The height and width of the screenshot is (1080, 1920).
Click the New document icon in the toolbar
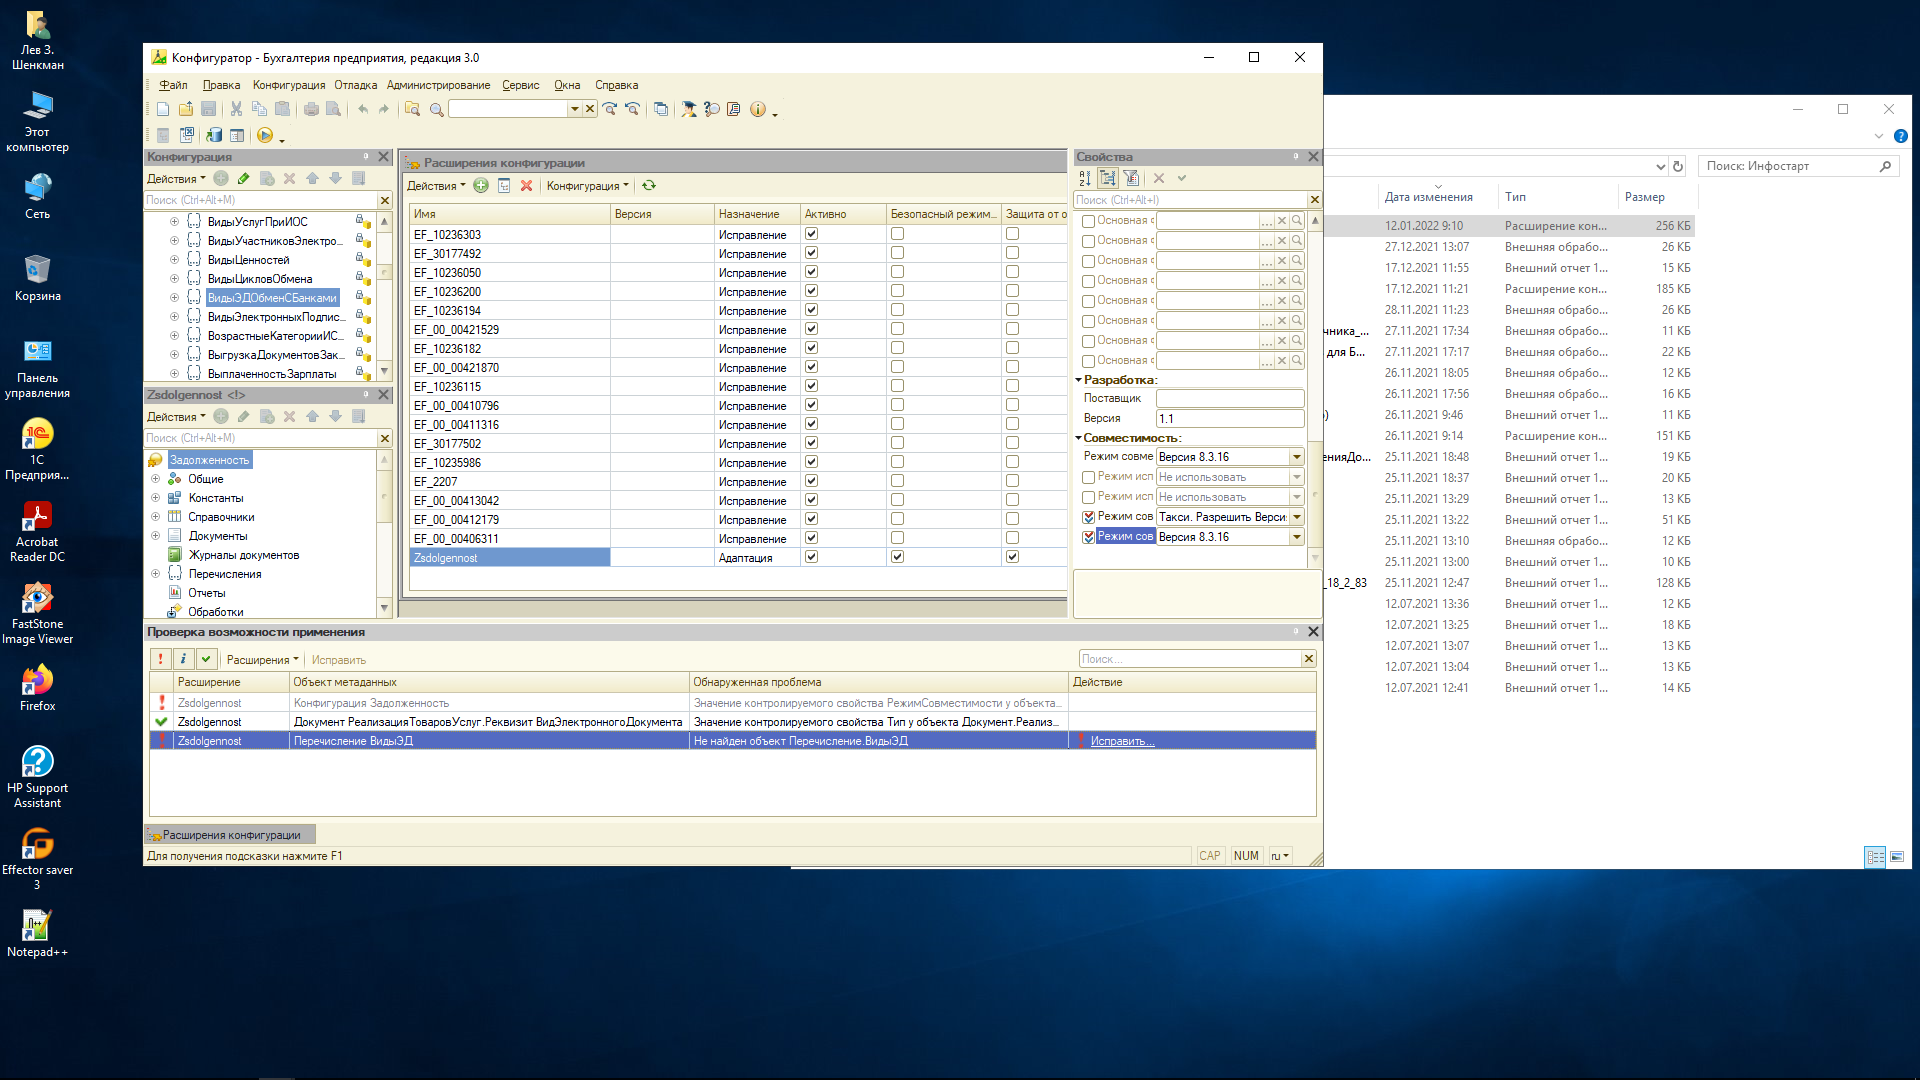[x=163, y=109]
